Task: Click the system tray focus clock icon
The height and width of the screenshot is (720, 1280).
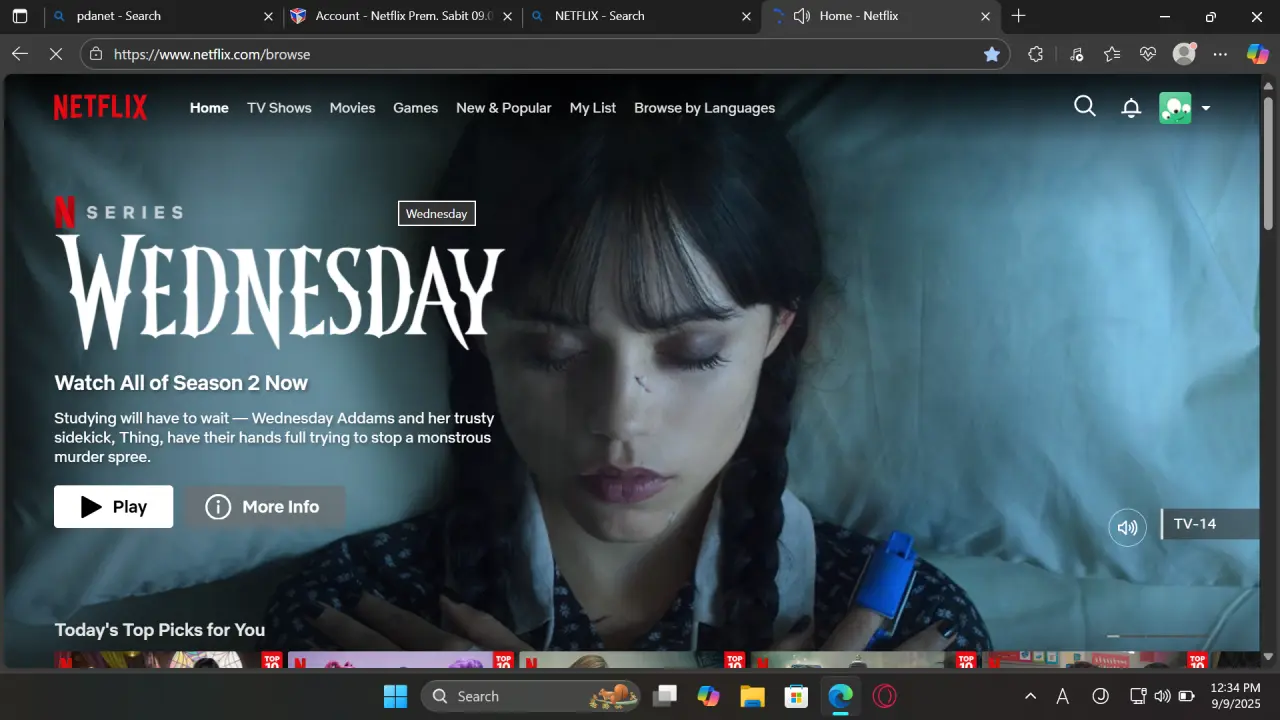Action: 1101,696
